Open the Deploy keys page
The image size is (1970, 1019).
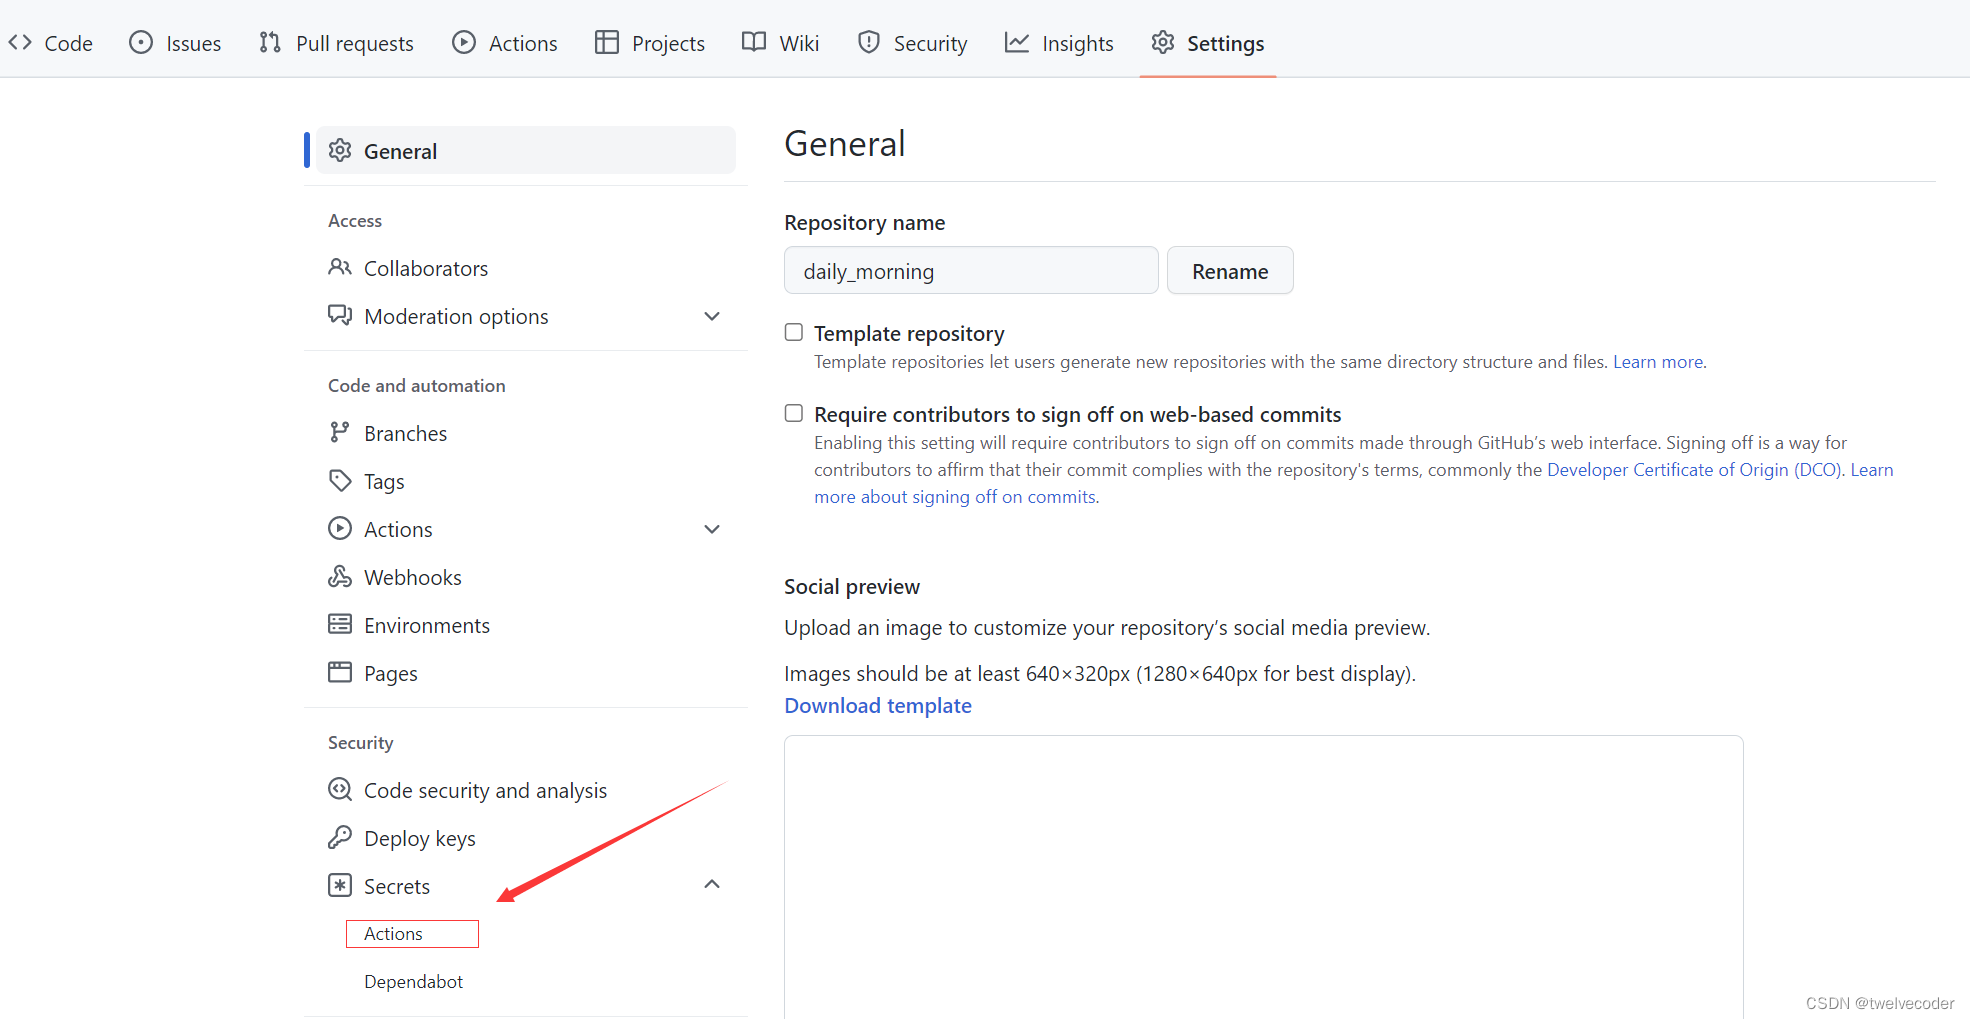click(x=420, y=838)
